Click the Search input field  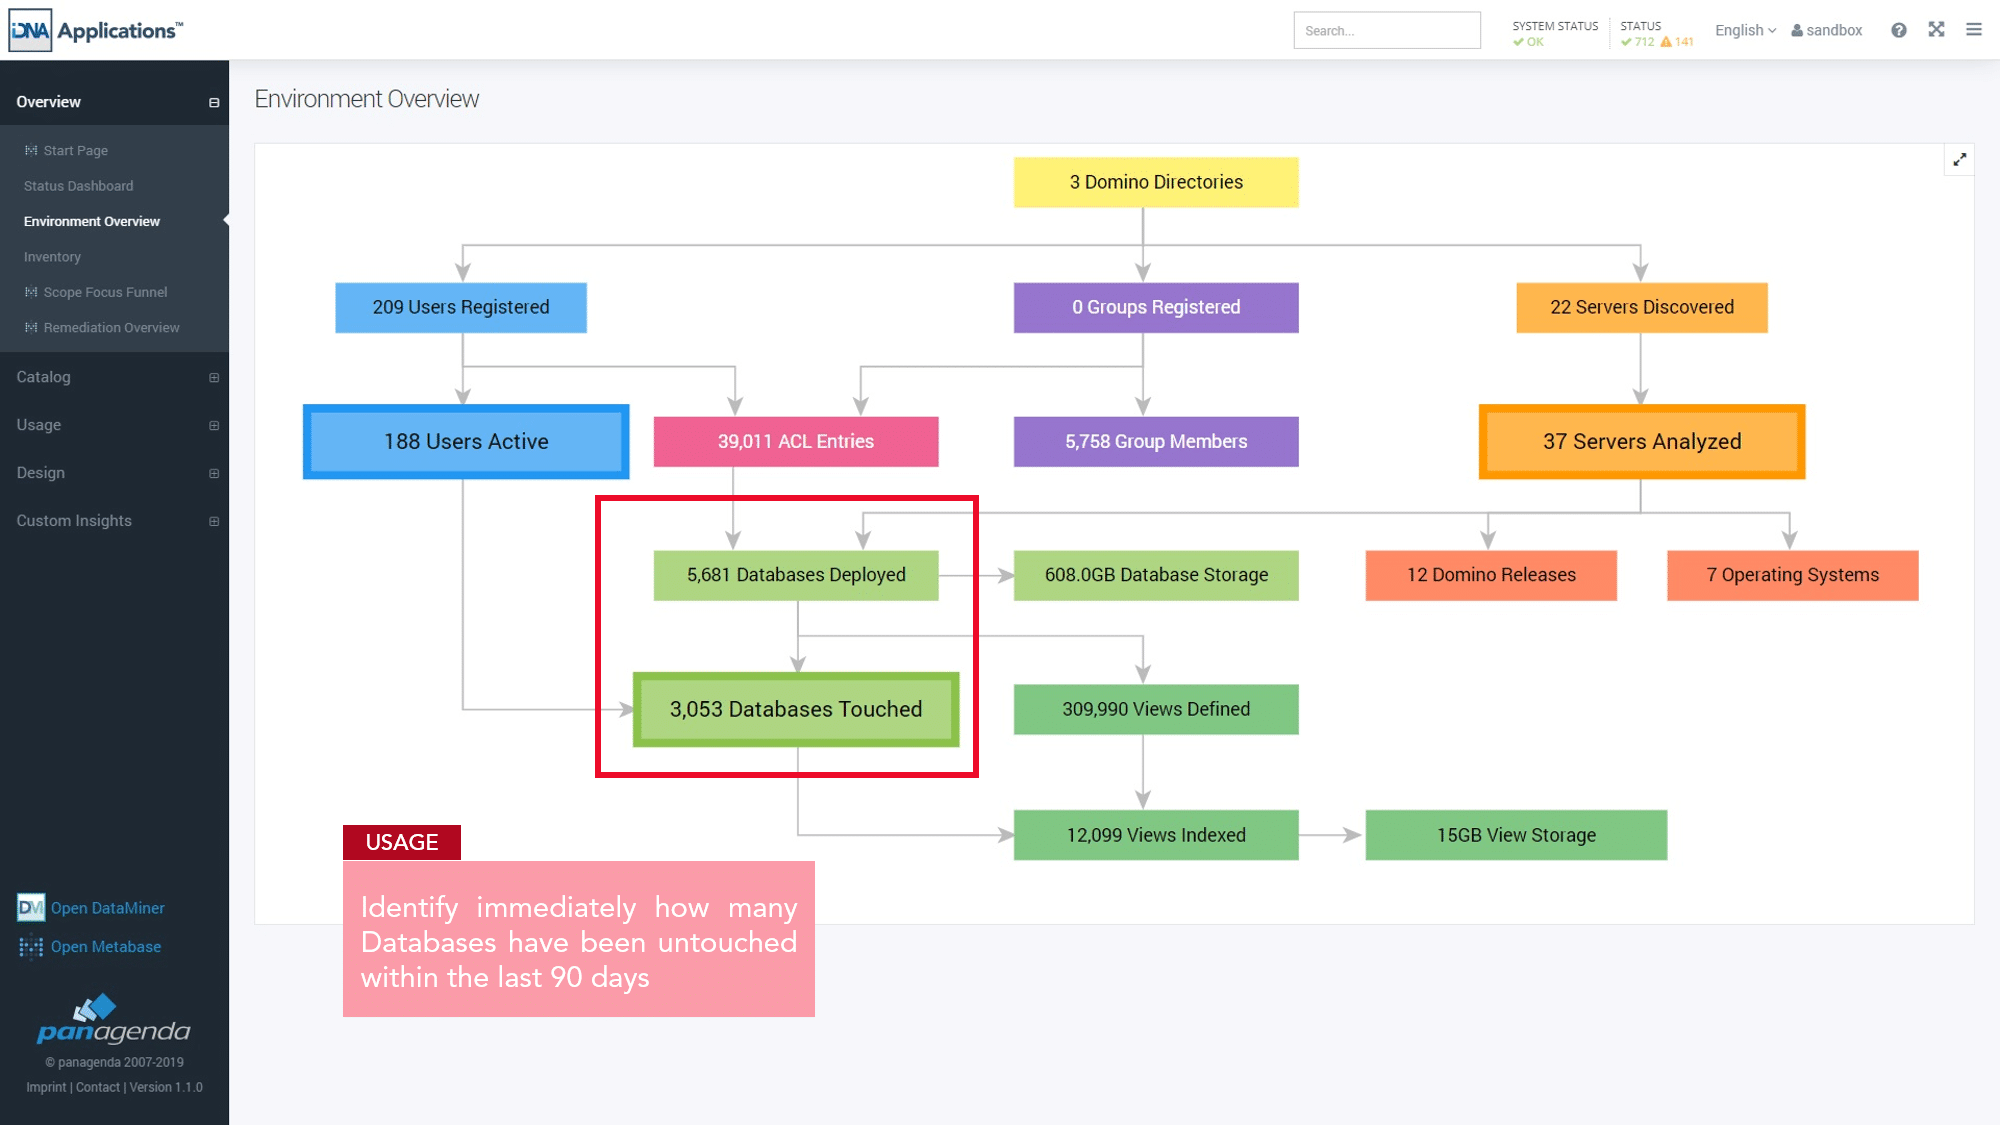1386,31
